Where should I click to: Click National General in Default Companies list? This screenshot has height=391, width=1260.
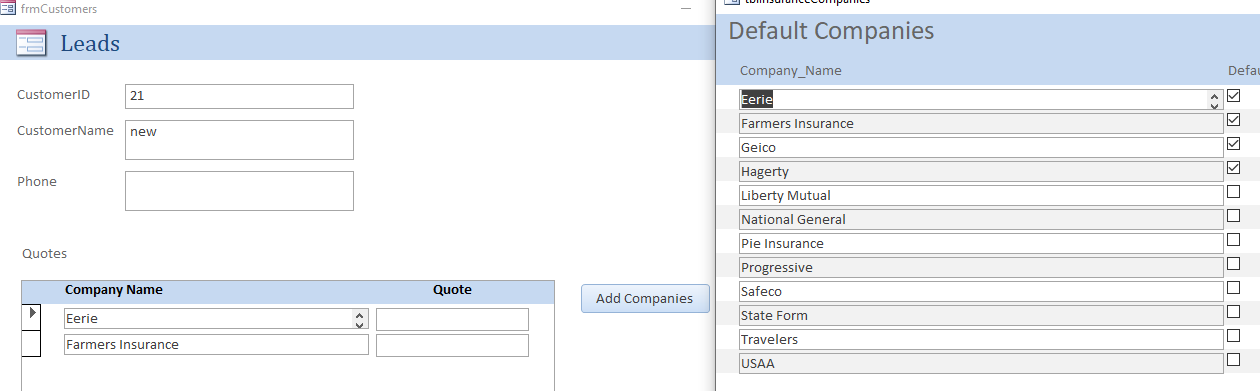click(x=982, y=220)
